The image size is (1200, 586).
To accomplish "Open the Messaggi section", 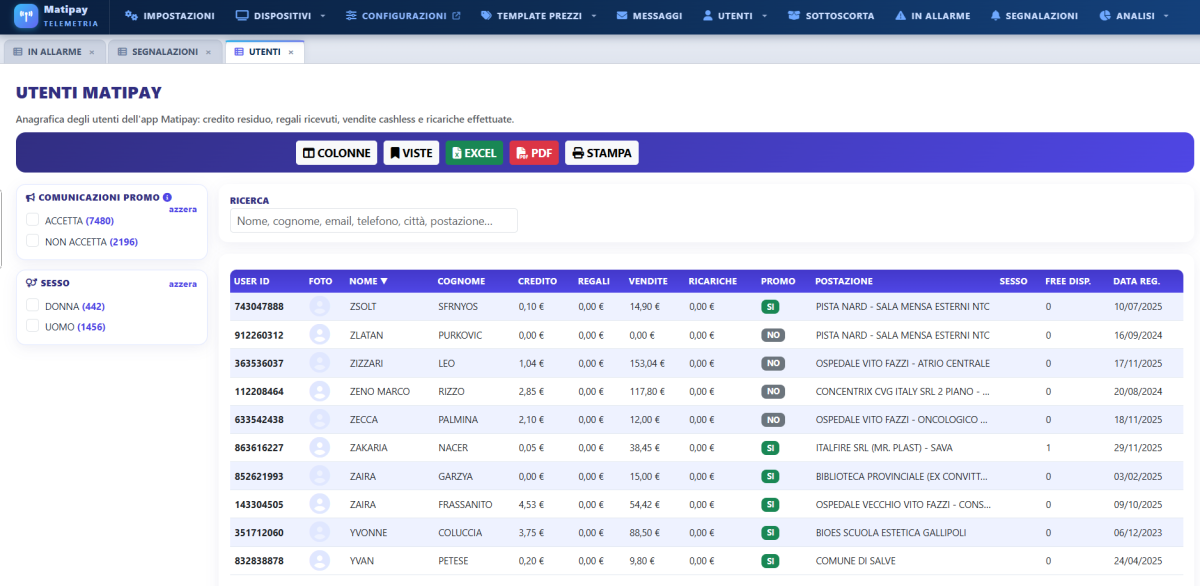I will 650,16.
